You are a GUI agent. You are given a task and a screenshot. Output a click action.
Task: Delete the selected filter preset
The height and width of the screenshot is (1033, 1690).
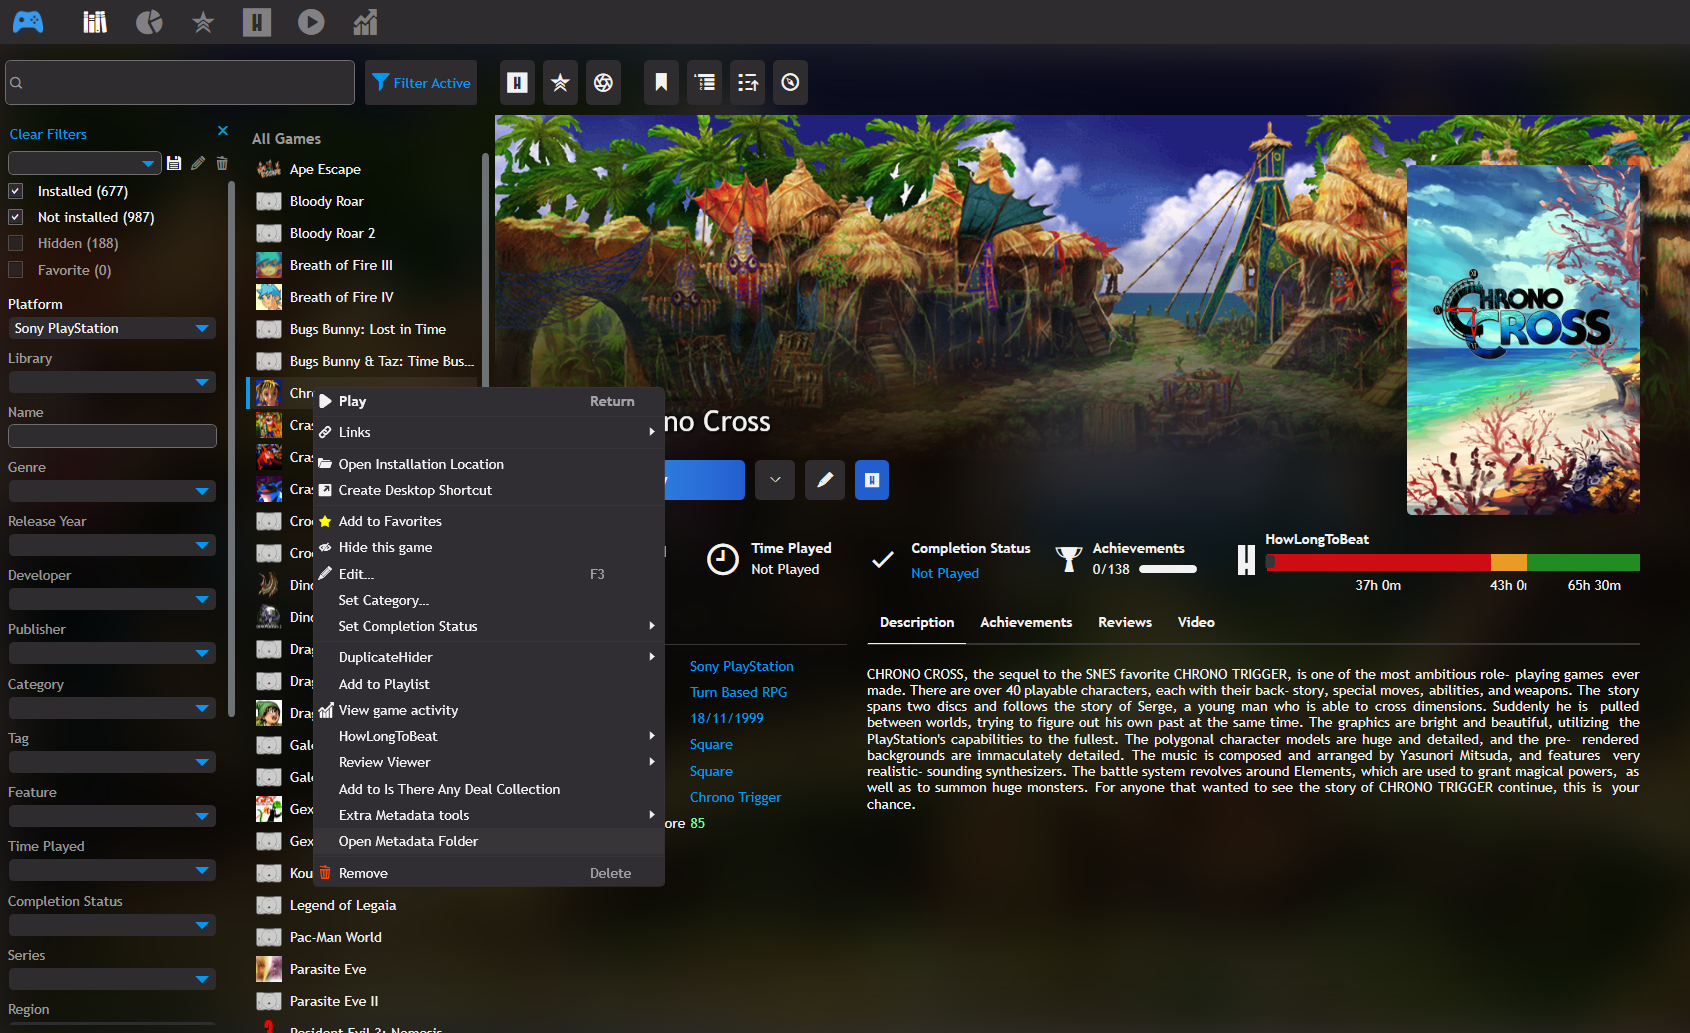pyautogui.click(x=221, y=163)
